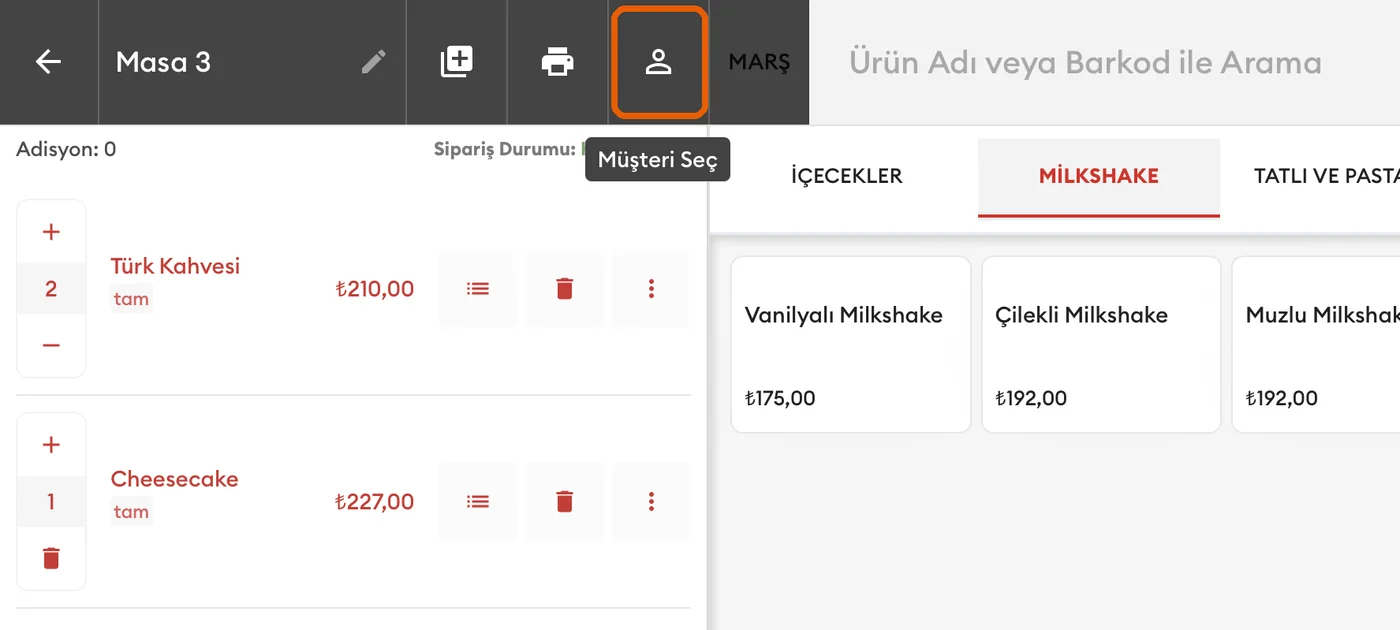
Task: Open Türk Kahvesi three-dot menu
Action: pyautogui.click(x=651, y=289)
